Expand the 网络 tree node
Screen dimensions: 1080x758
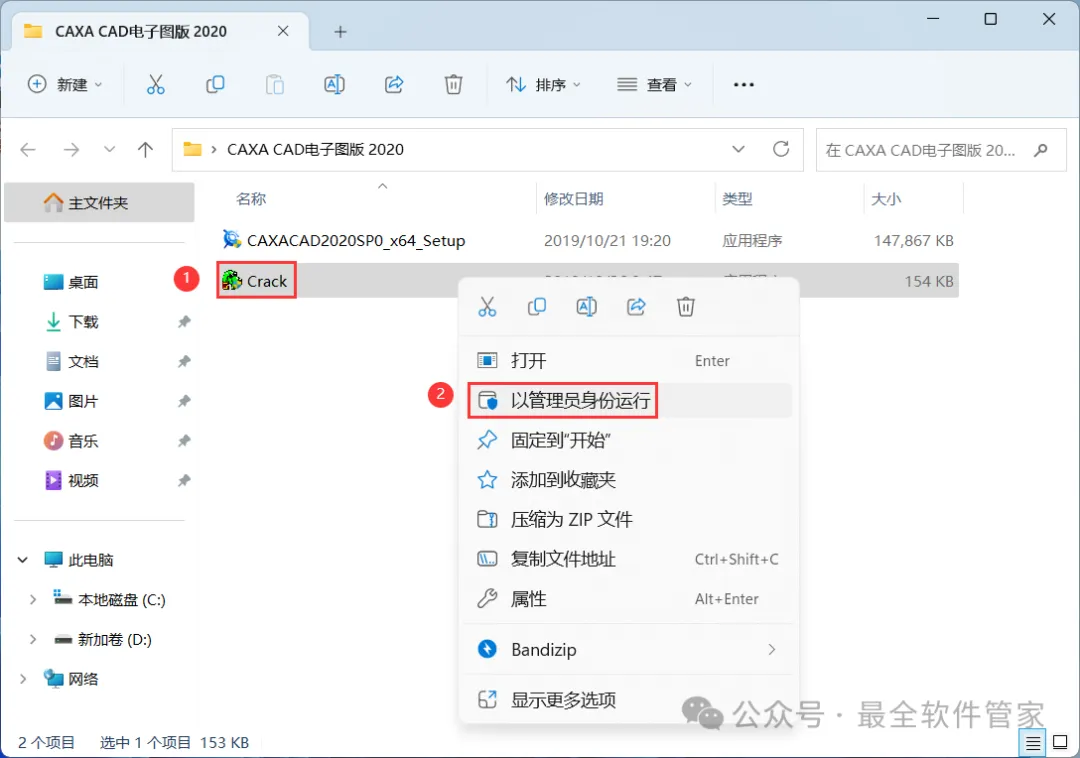click(23, 679)
